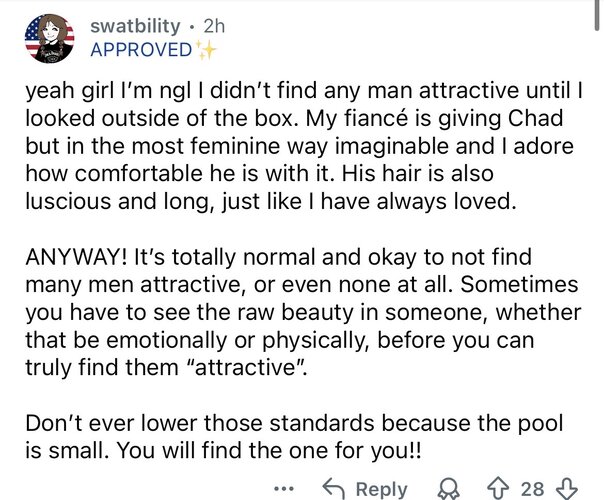
Task: Click the scrollbar thumb at right edge
Action: (597, 15)
